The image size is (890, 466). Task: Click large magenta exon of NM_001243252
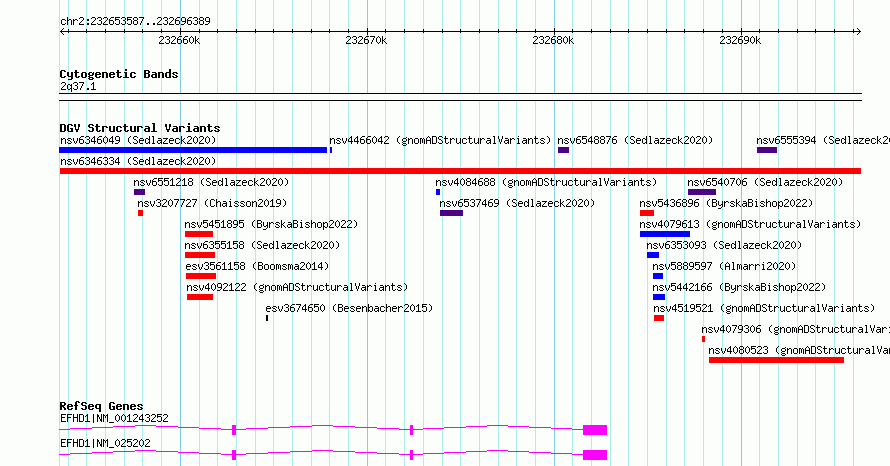(595, 430)
